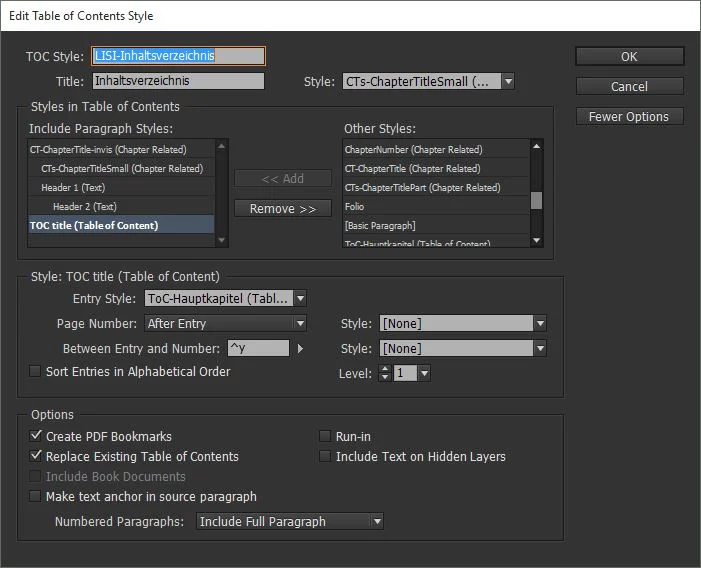This screenshot has height=568, width=701.
Task: Uncheck Create PDF Bookmarks
Action: click(x=35, y=436)
